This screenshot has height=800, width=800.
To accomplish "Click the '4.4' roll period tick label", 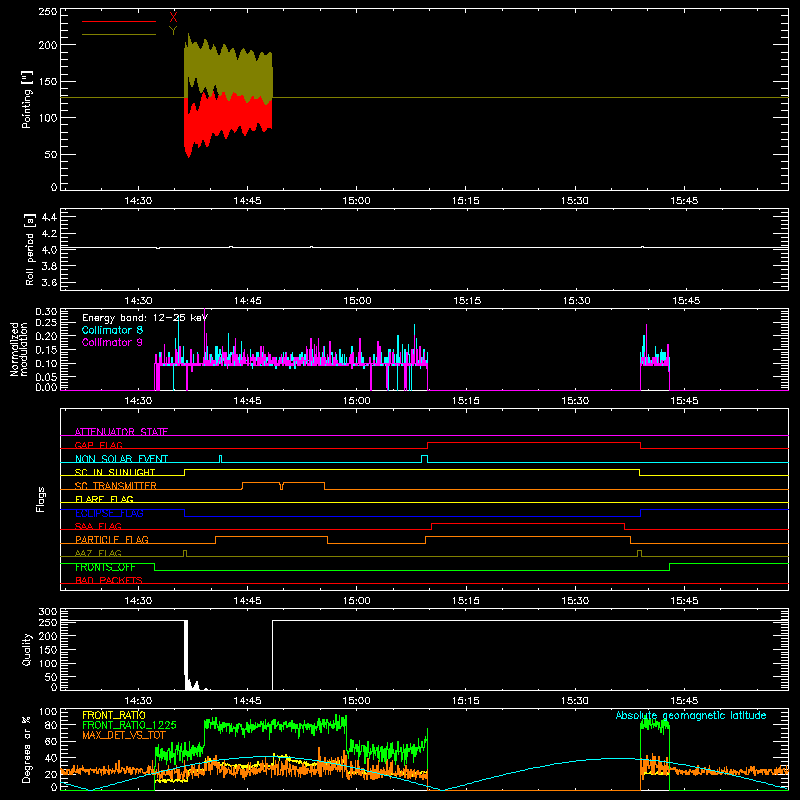I will coord(49,217).
